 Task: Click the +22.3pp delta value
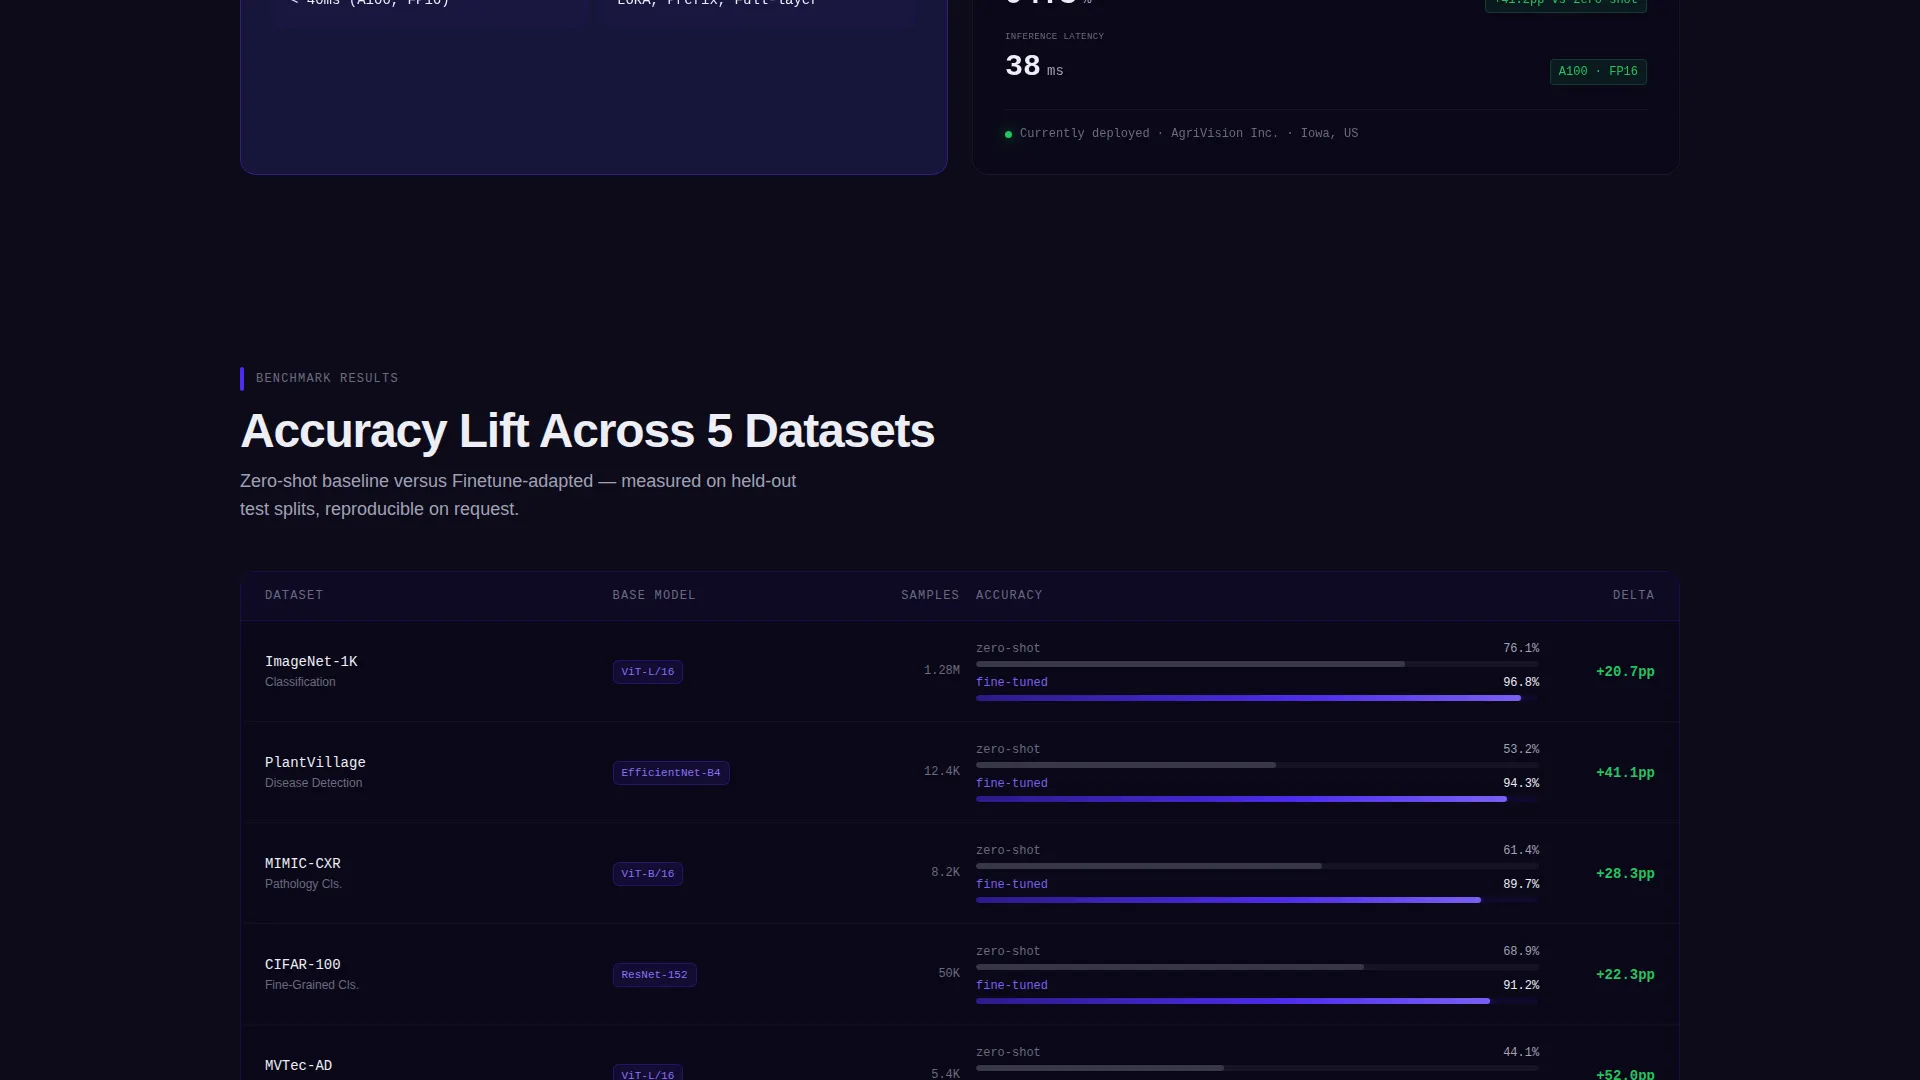1625,975
